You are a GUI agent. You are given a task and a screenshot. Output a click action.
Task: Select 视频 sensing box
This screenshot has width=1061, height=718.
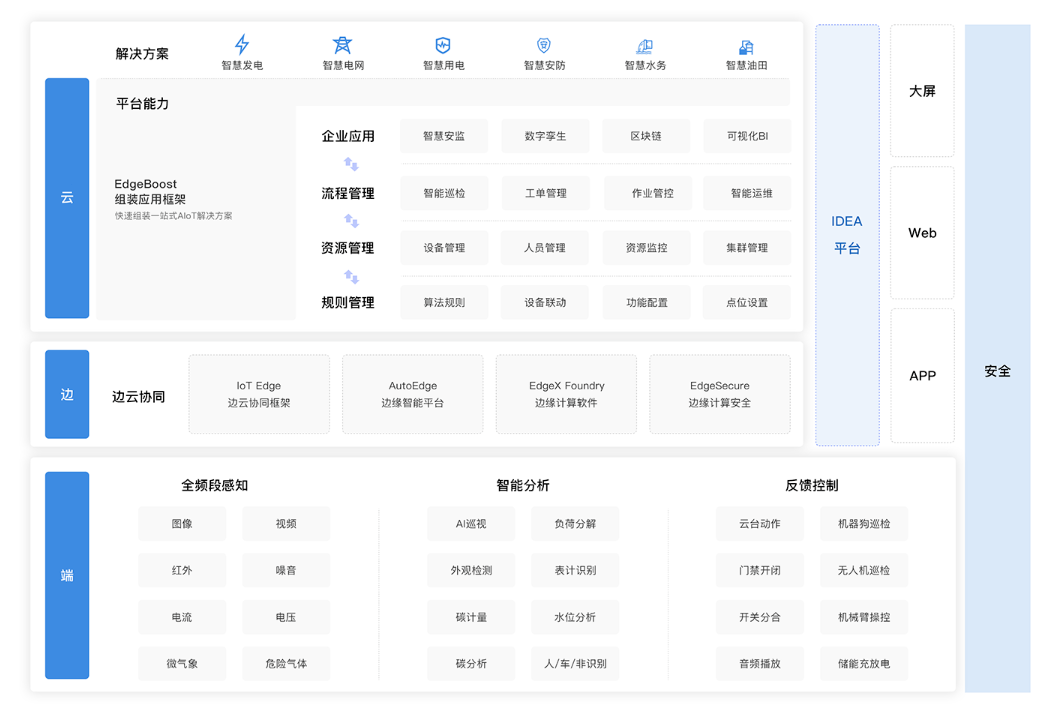pos(286,524)
